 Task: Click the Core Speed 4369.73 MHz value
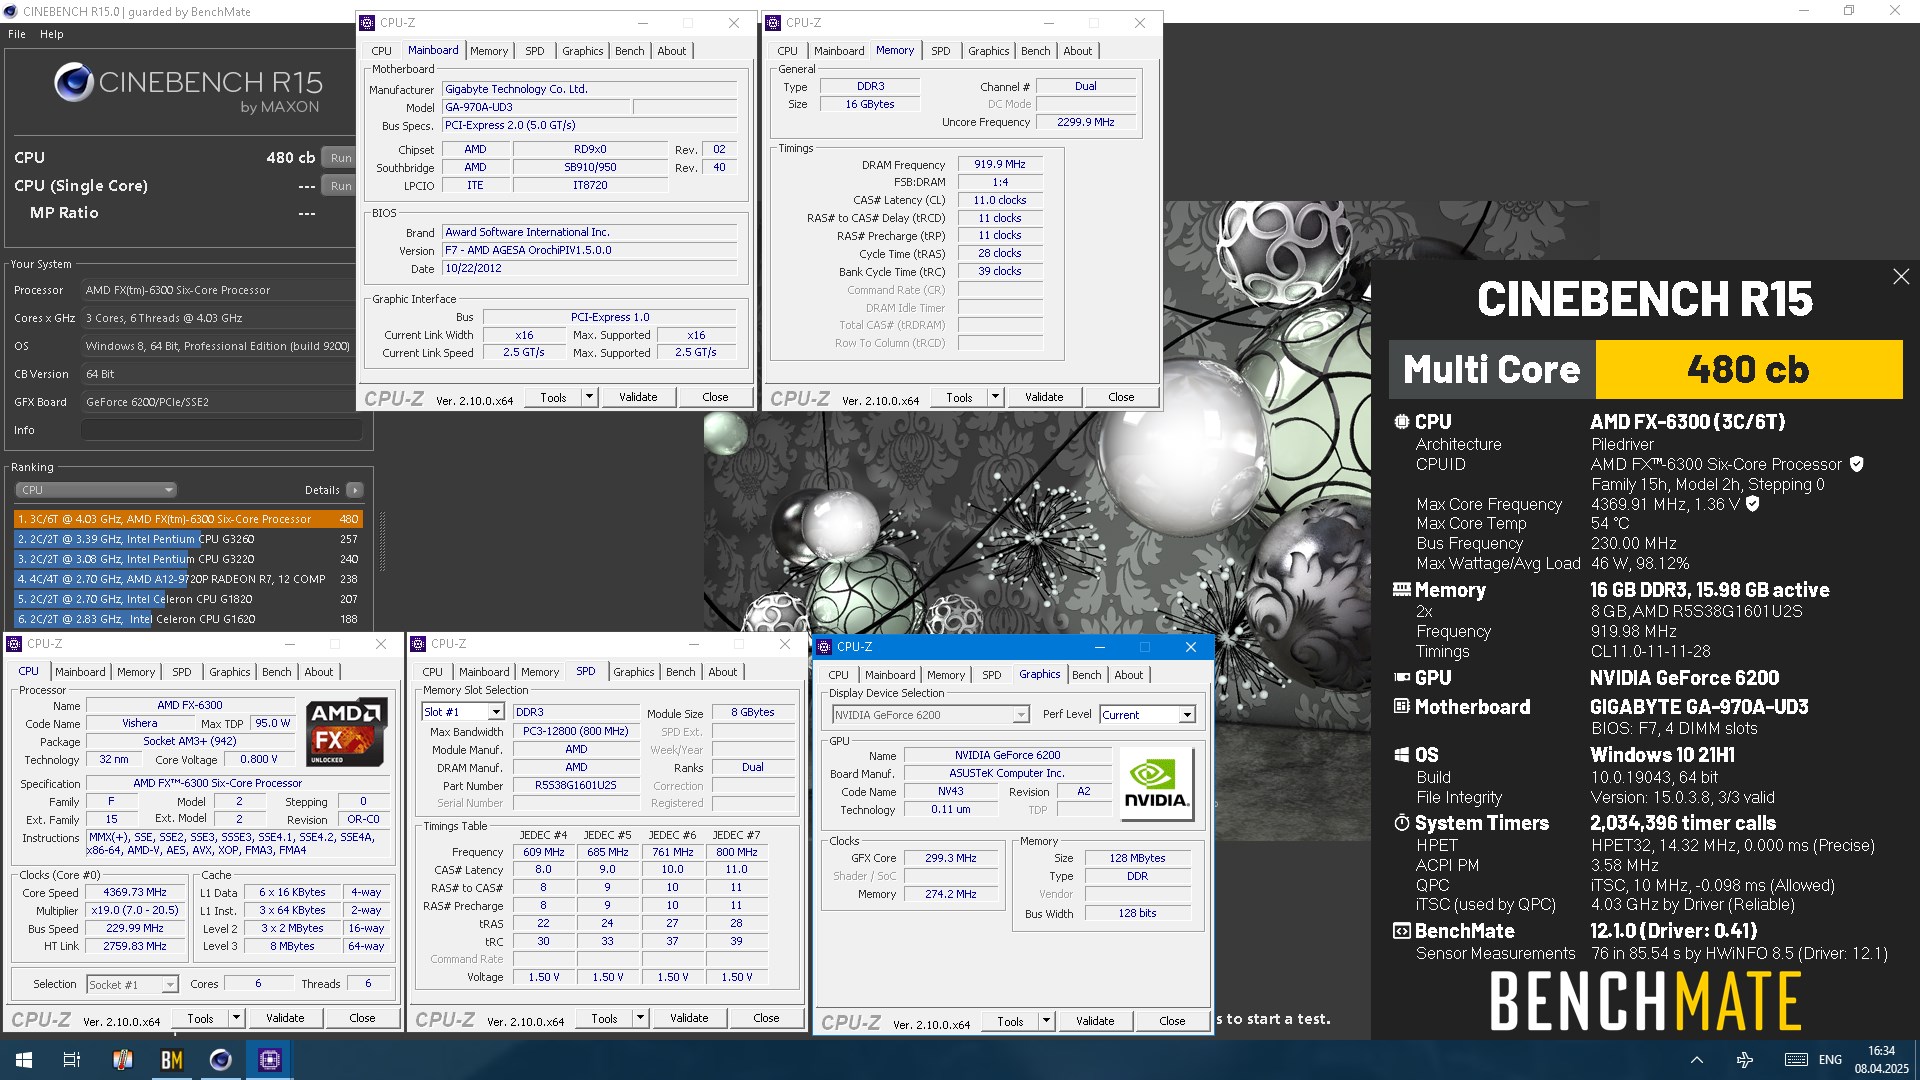[x=135, y=893]
